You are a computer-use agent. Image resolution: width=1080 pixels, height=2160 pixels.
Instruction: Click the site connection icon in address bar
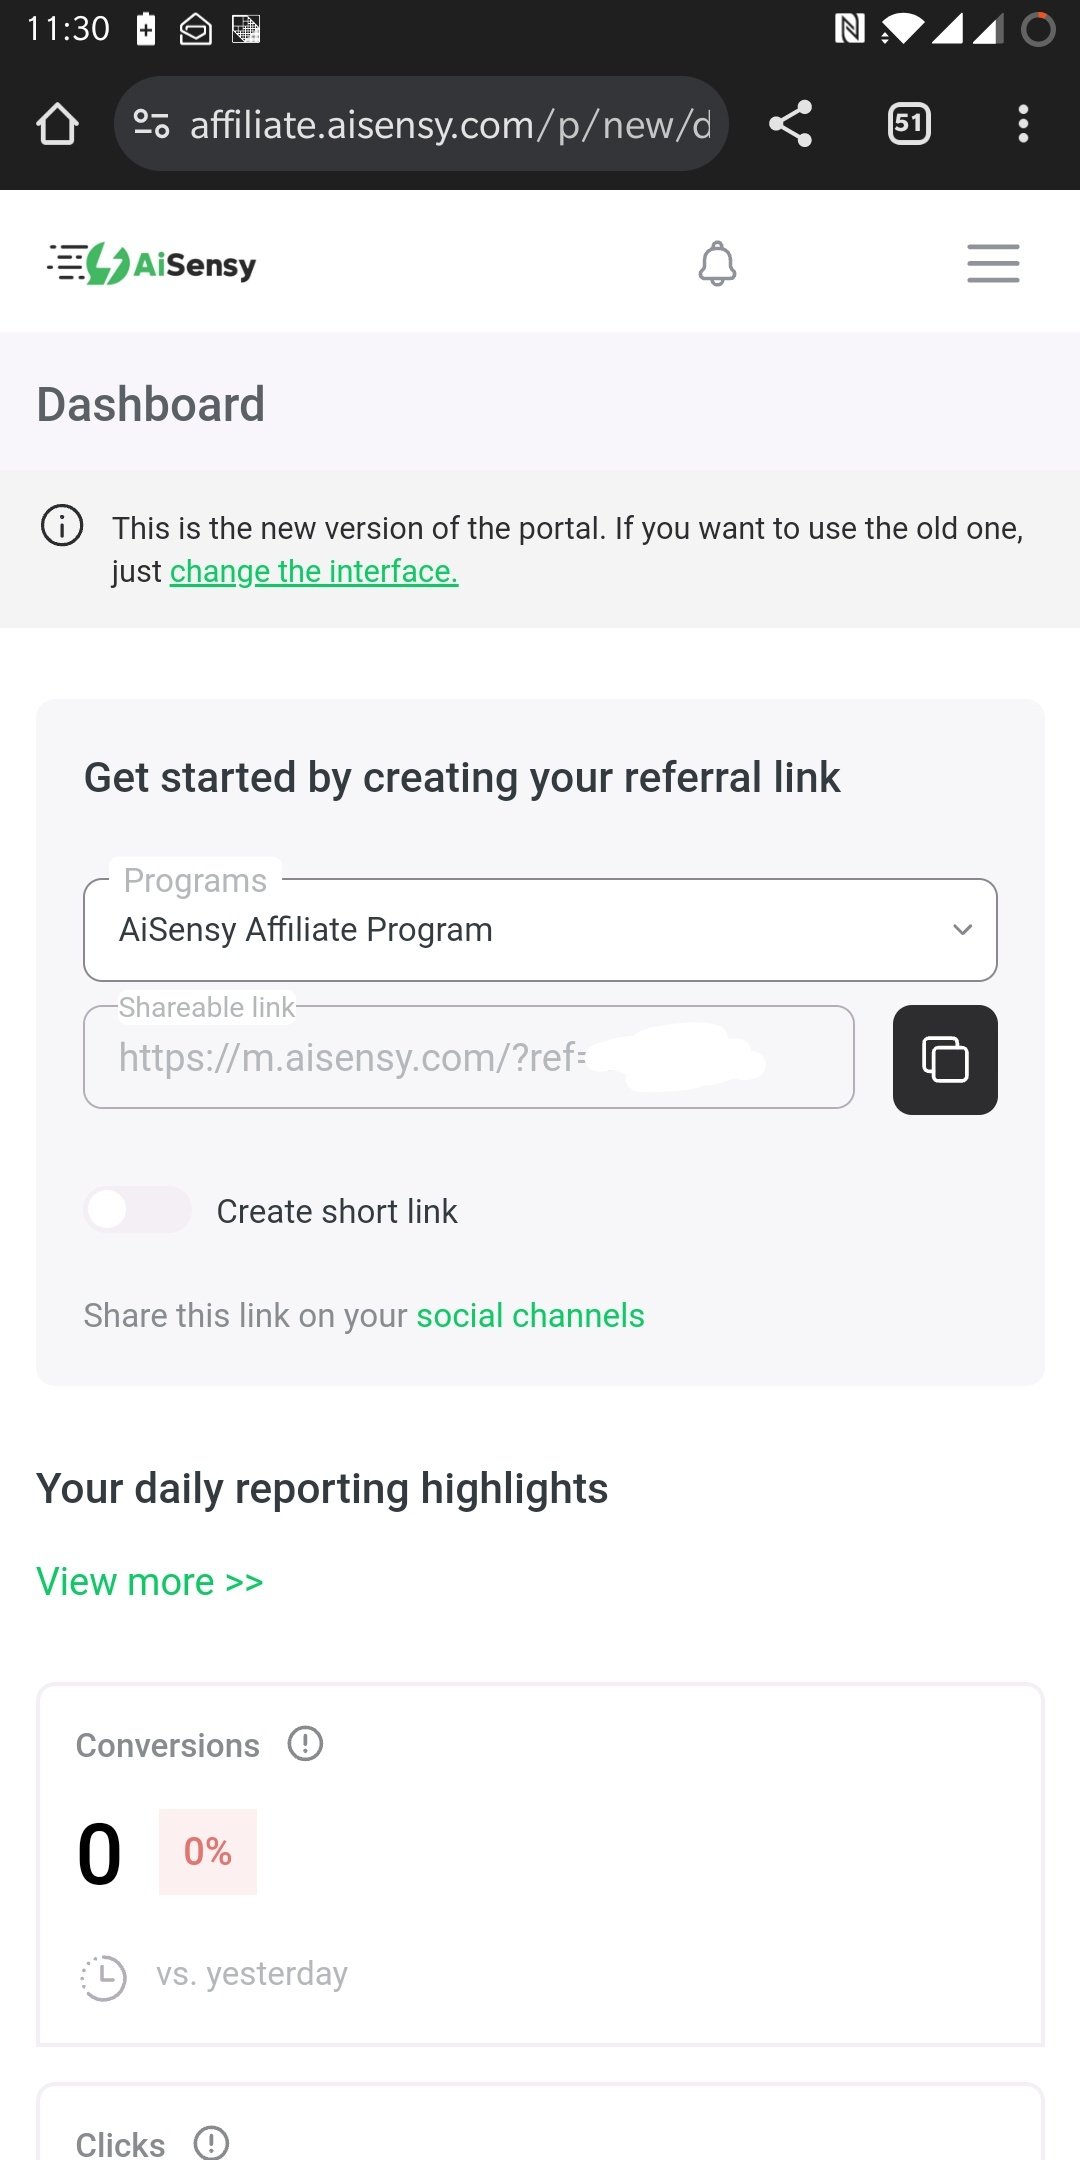(148, 123)
